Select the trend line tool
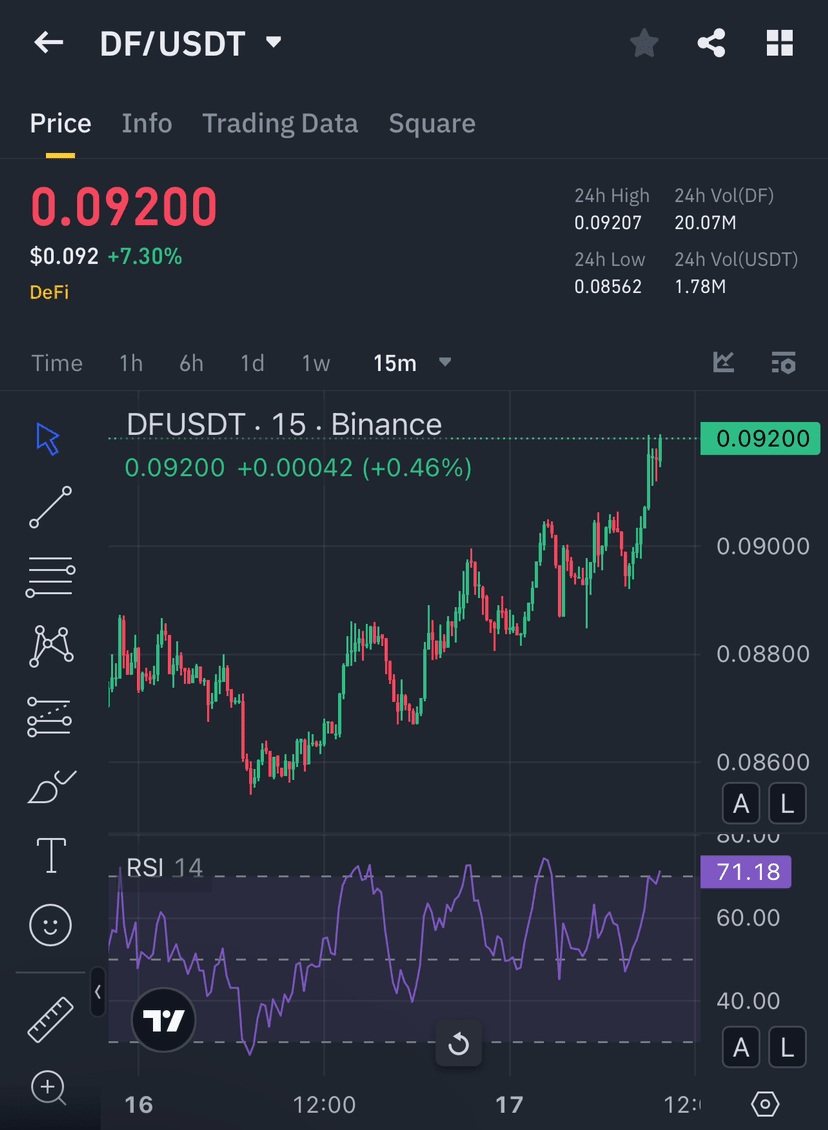This screenshot has height=1130, width=828. pyautogui.click(x=50, y=507)
